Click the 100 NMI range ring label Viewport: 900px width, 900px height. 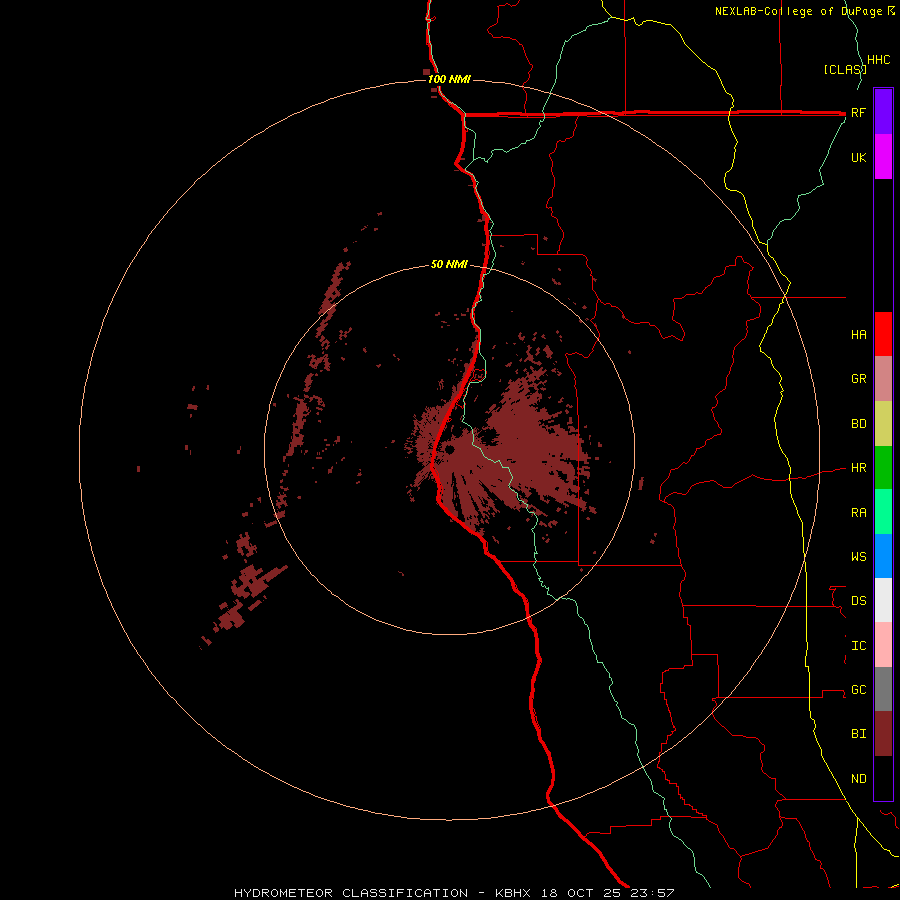449,79
